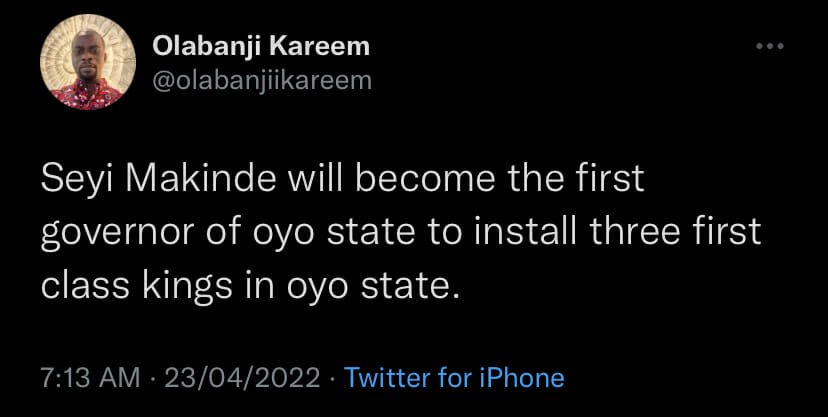828x417 pixels.
Task: Click AM in the tweet timestamp
Action: pyautogui.click(x=121, y=378)
